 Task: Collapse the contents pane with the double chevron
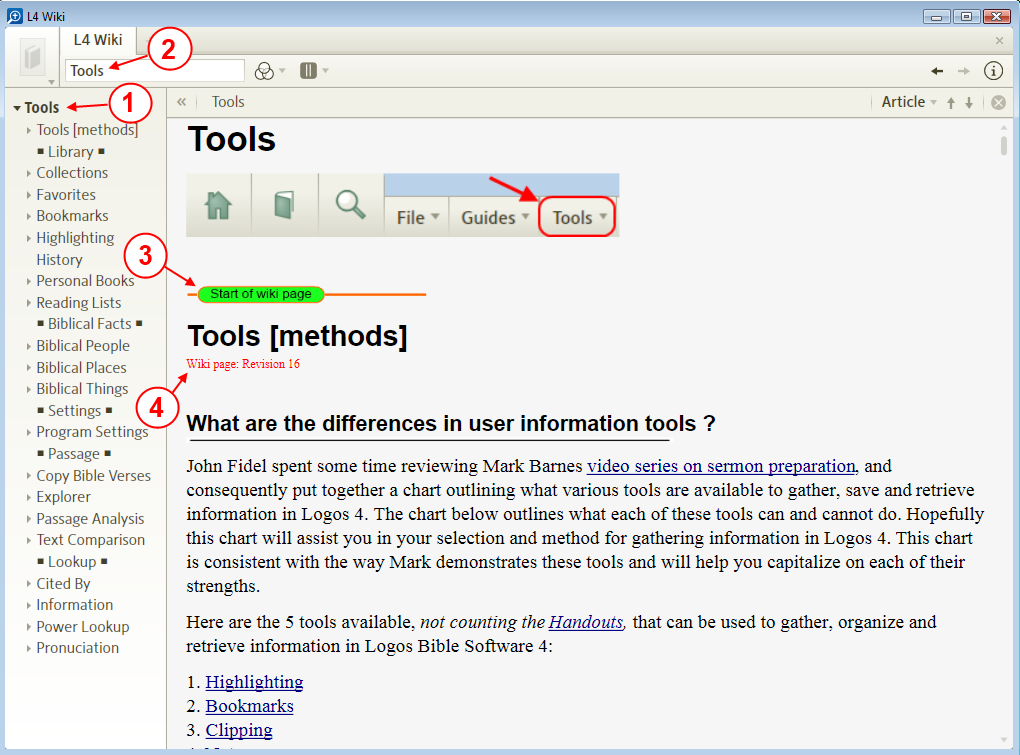(181, 102)
